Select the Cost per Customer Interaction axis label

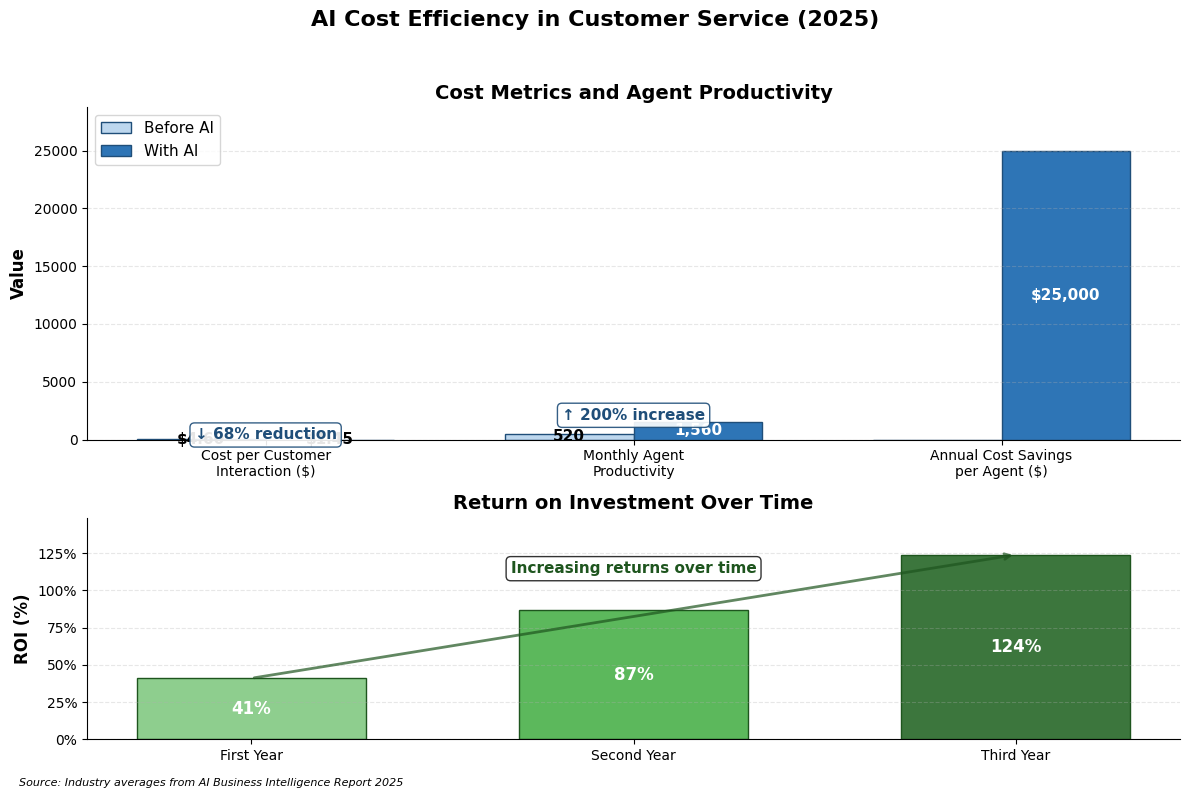(266, 463)
